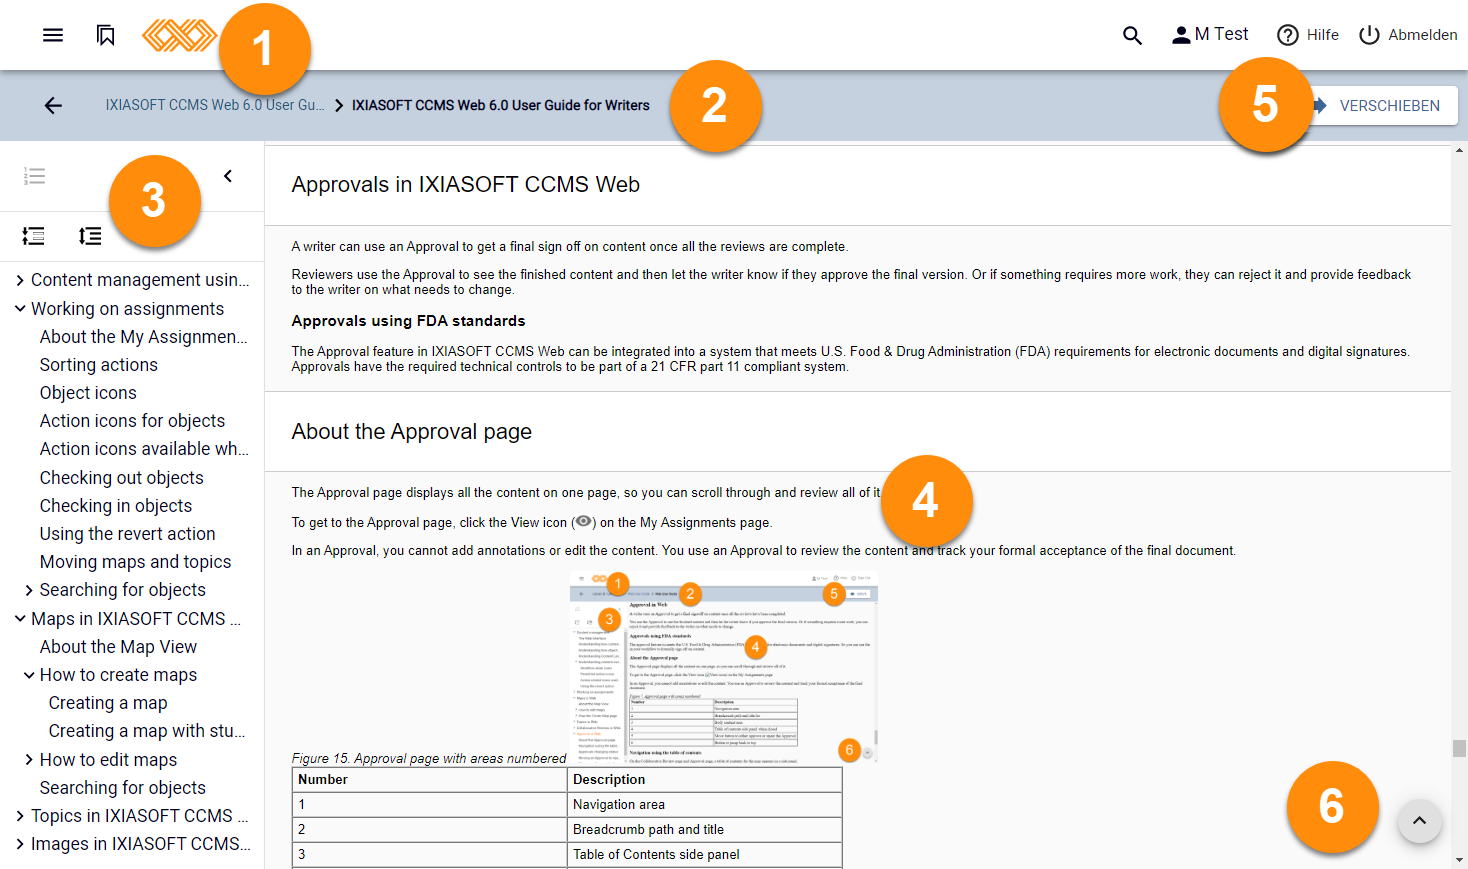Screen dimensions: 1468x869
Task: Open About the My Assignmen... topic
Action: click(144, 337)
